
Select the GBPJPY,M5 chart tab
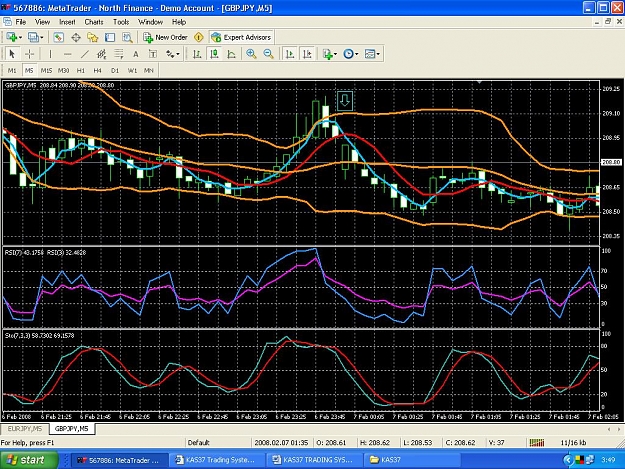click(x=72, y=429)
